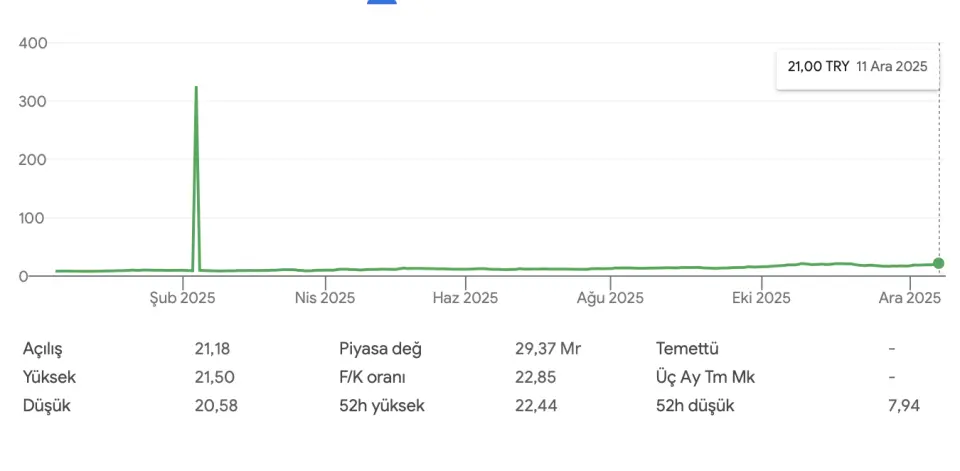Select the Haz 2025 axis label

coord(465,298)
